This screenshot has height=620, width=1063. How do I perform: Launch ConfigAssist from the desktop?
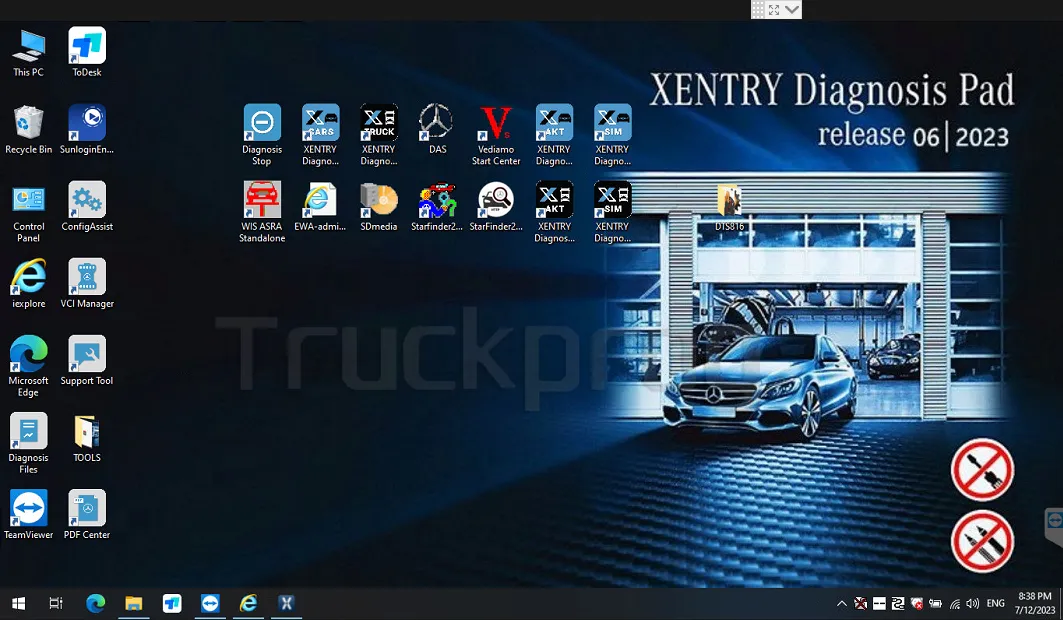pyautogui.click(x=87, y=201)
